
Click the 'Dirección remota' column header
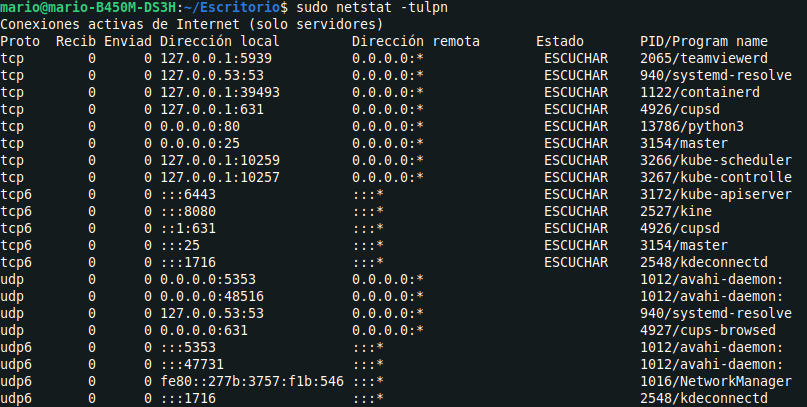click(416, 41)
